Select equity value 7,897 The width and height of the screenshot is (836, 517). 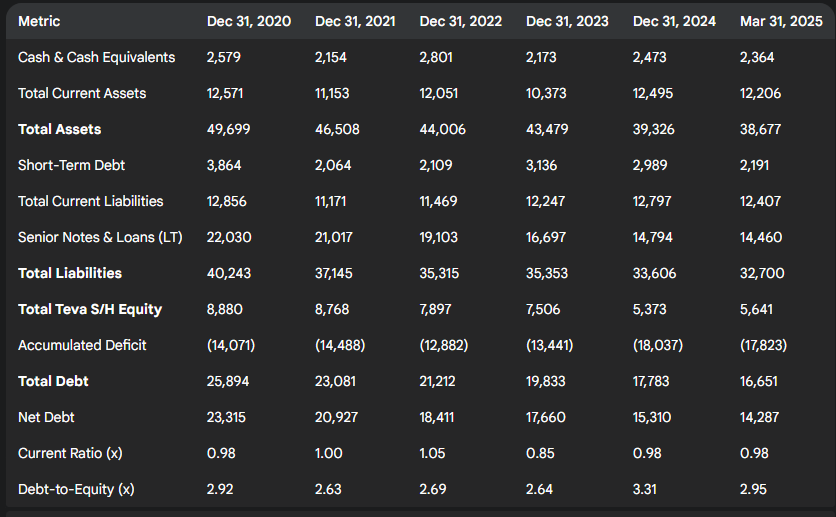pyautogui.click(x=436, y=309)
